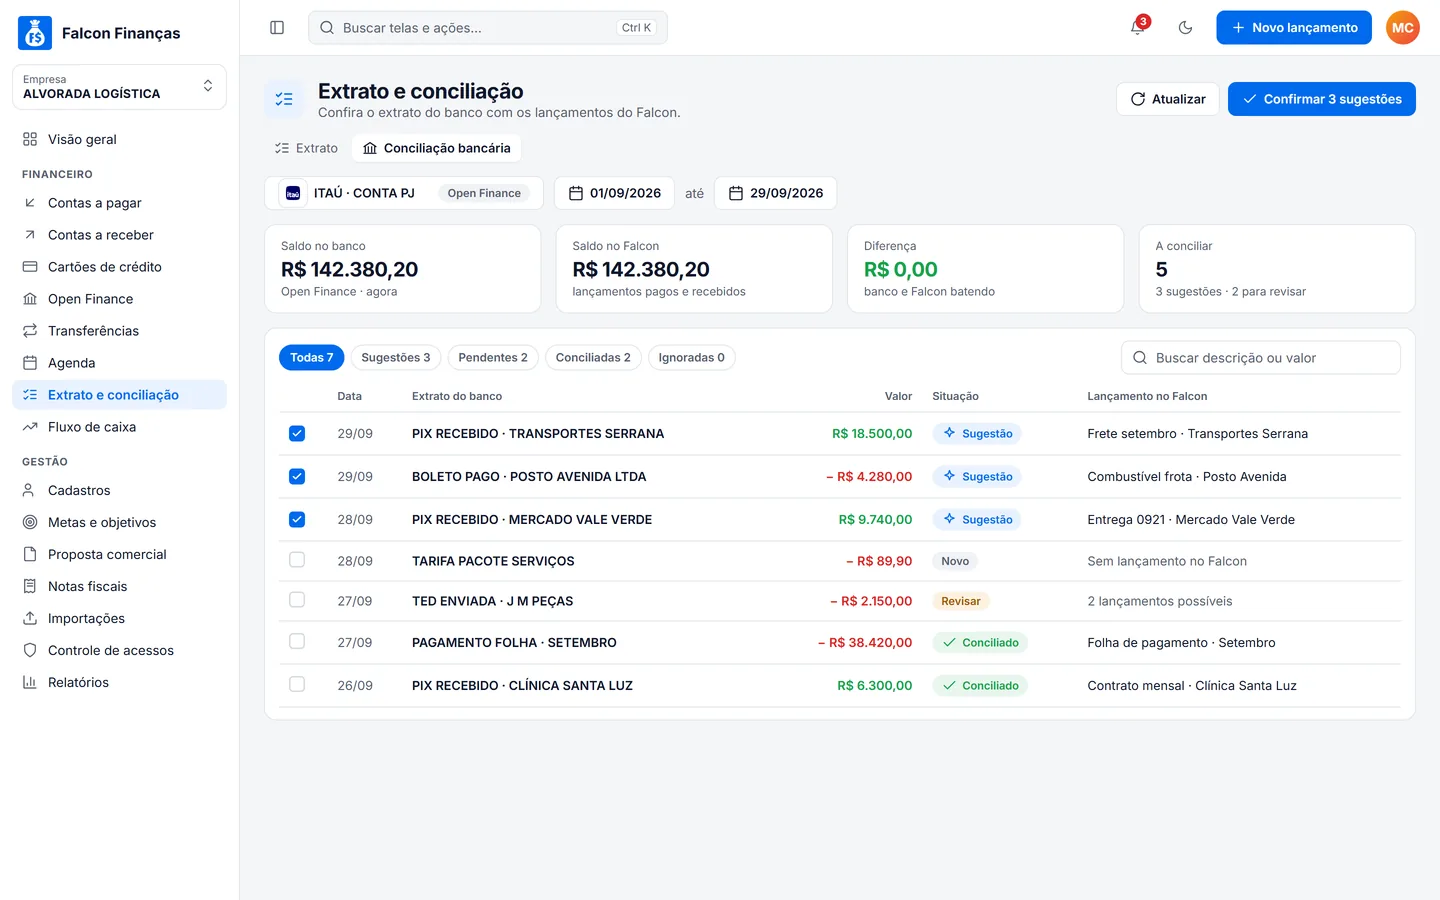Screen dimensions: 1440x900
Task: Filter by Conciliadas 2
Action: (593, 358)
